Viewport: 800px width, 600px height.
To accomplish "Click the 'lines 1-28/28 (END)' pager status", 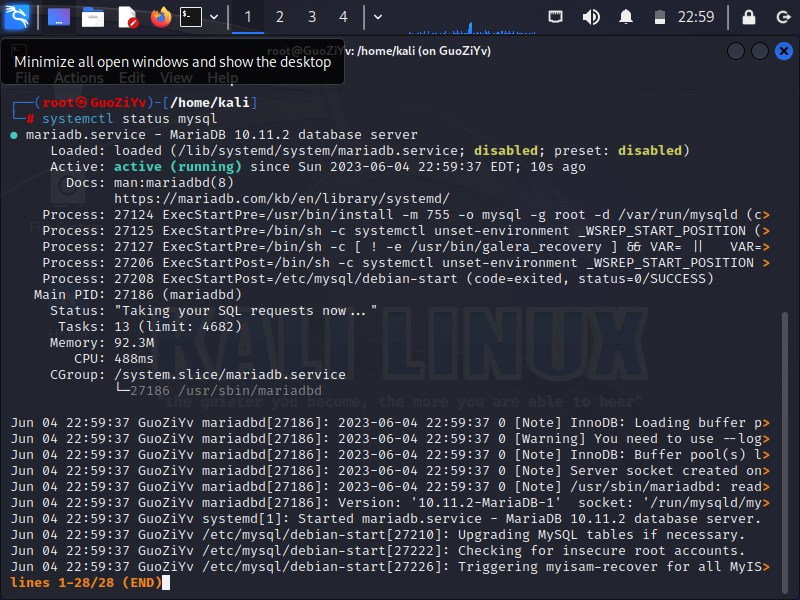I will 86,583.
